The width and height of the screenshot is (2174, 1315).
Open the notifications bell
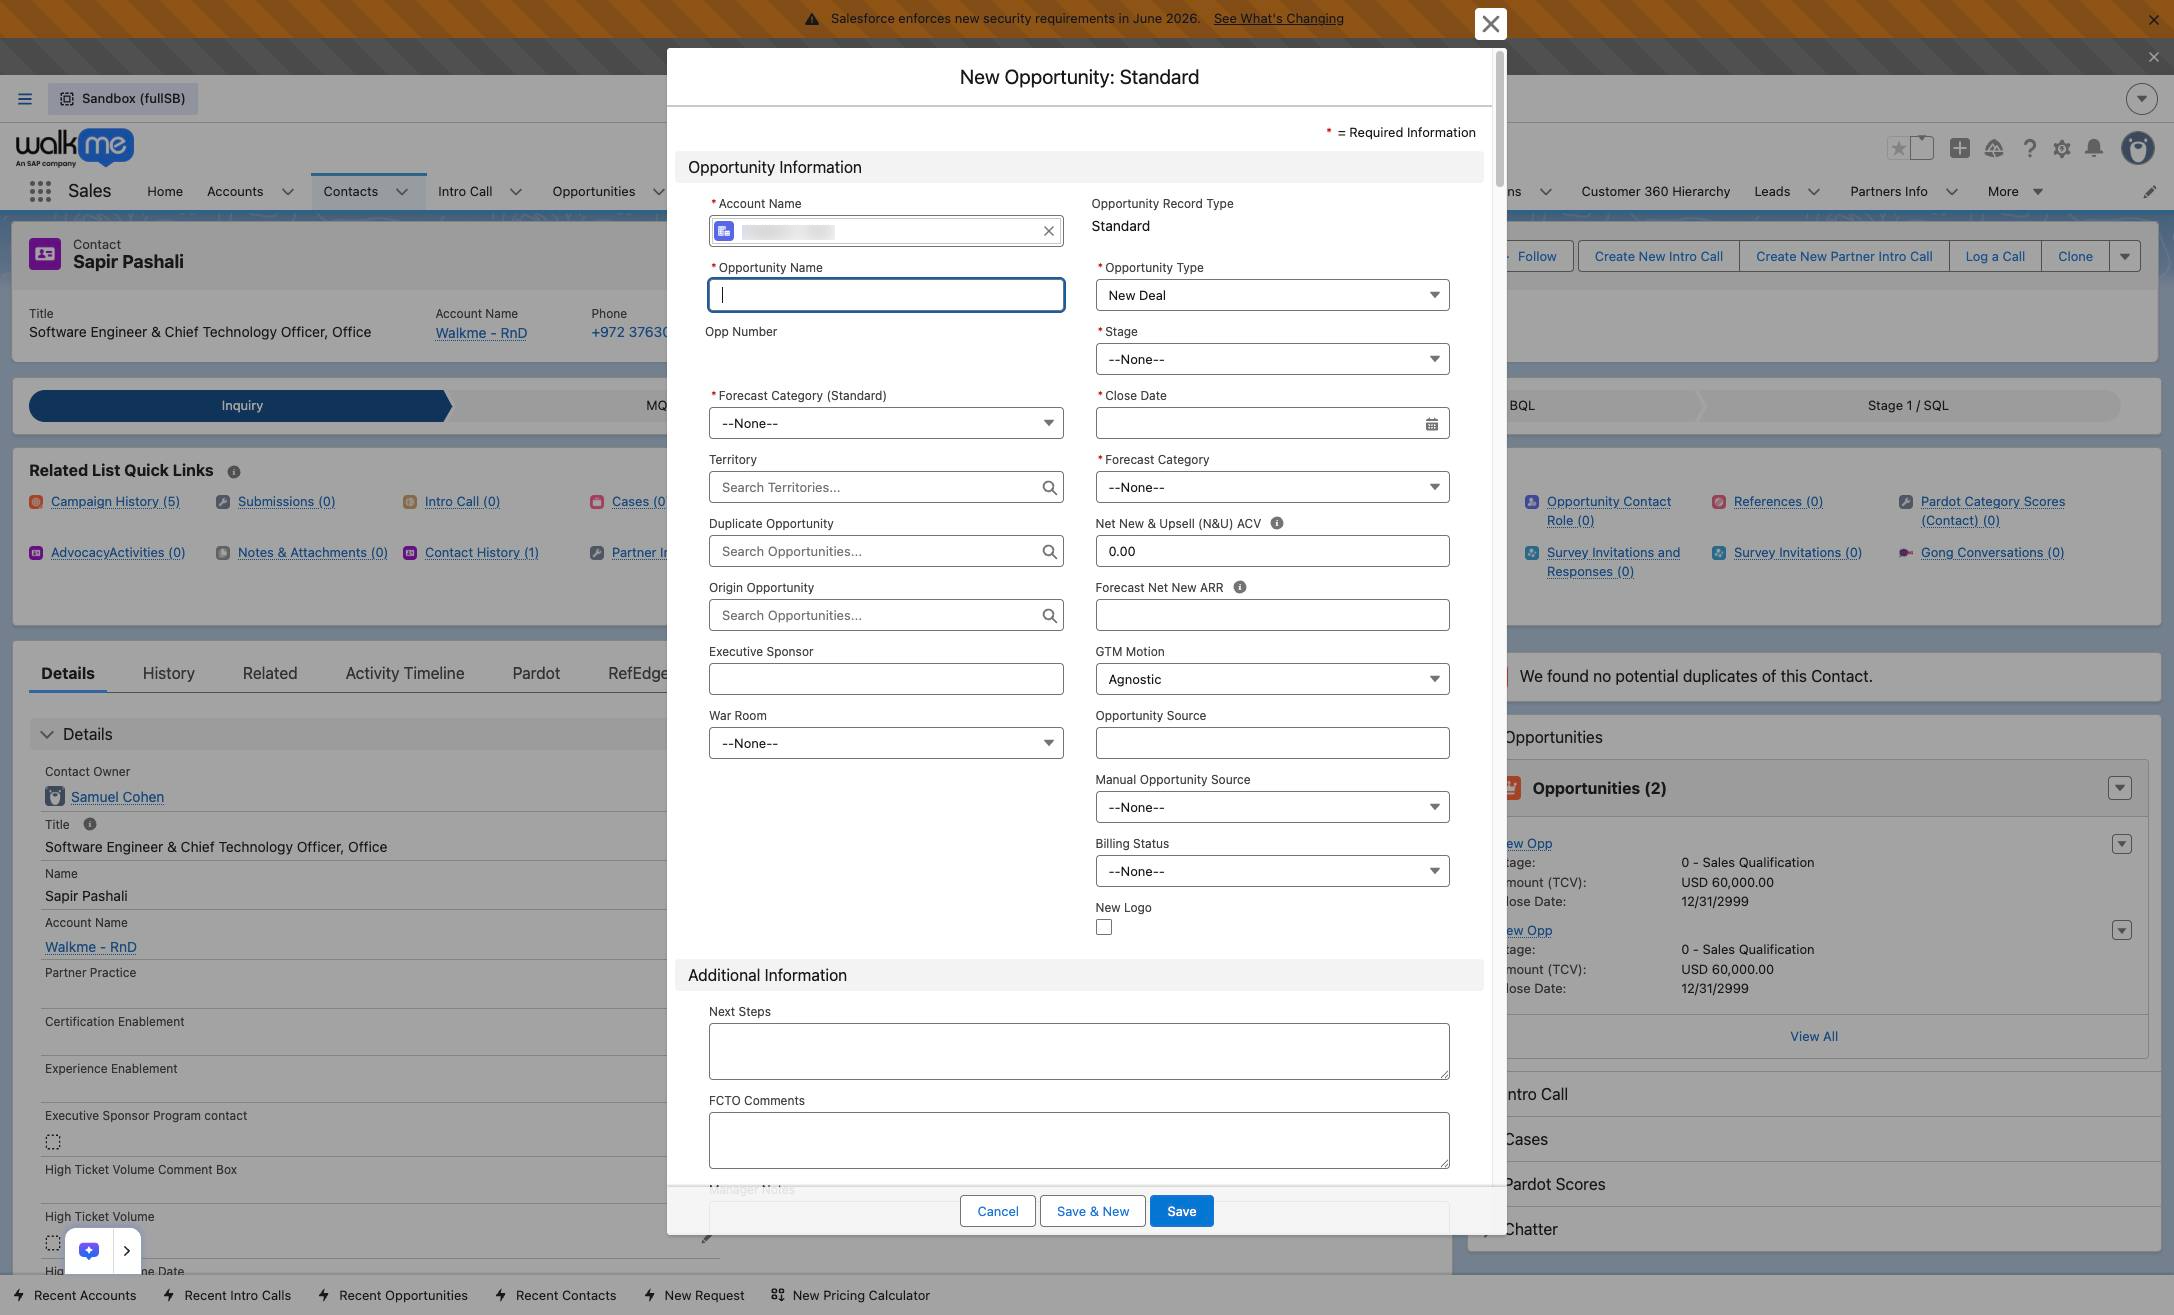pyautogui.click(x=2094, y=148)
